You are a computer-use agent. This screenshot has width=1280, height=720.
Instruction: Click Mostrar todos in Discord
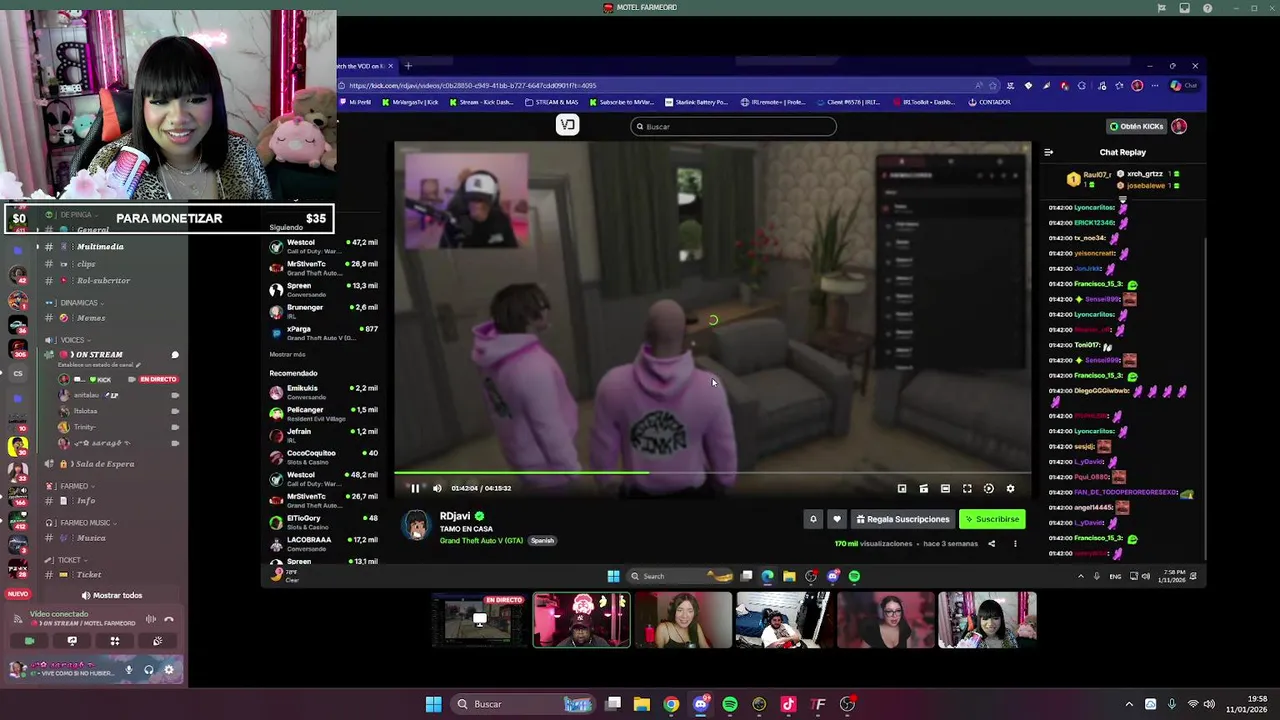pos(111,595)
